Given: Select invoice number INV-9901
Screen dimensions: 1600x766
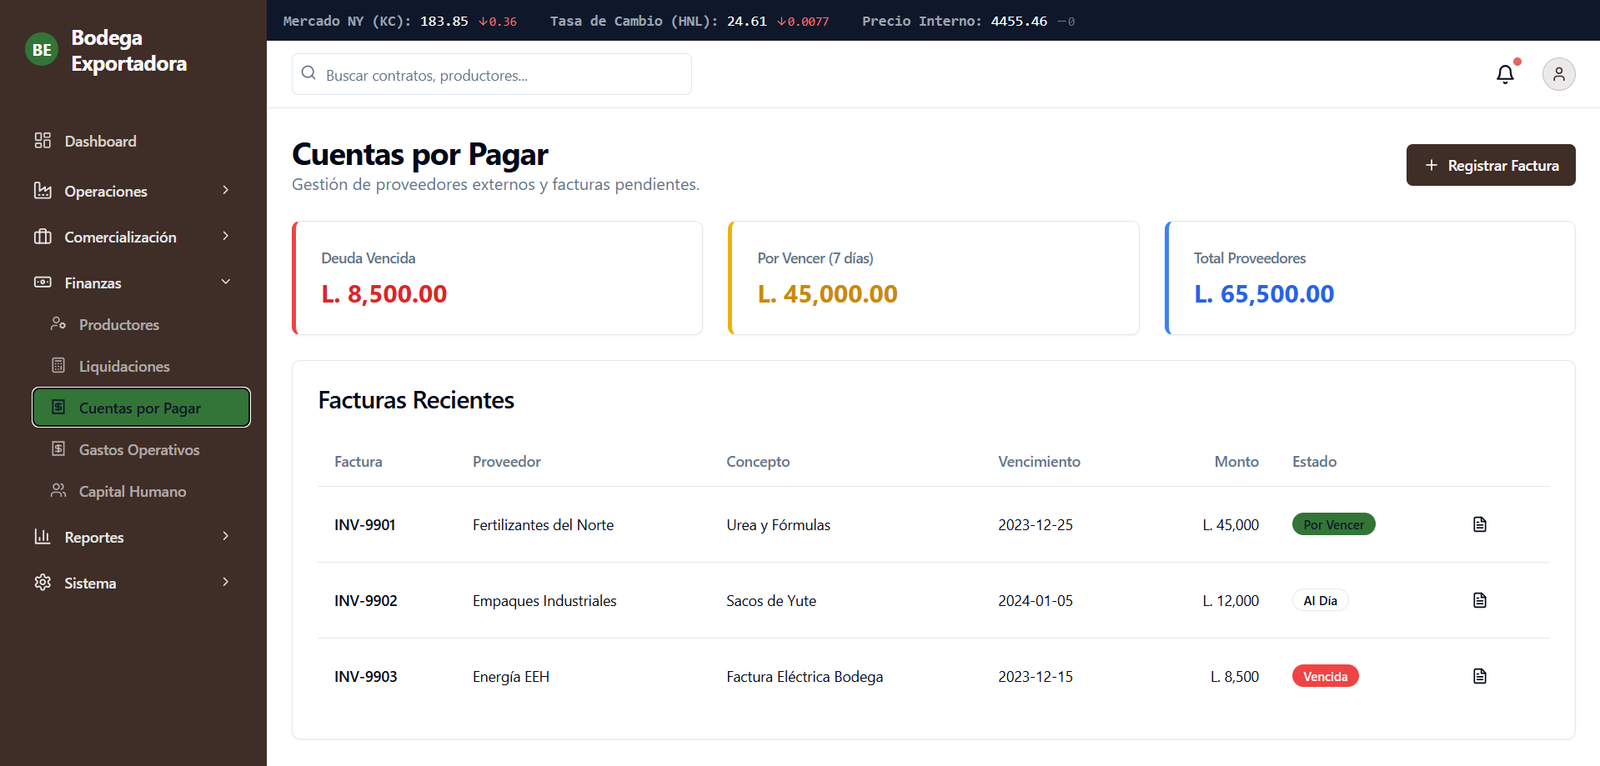Looking at the screenshot, I should click(365, 524).
